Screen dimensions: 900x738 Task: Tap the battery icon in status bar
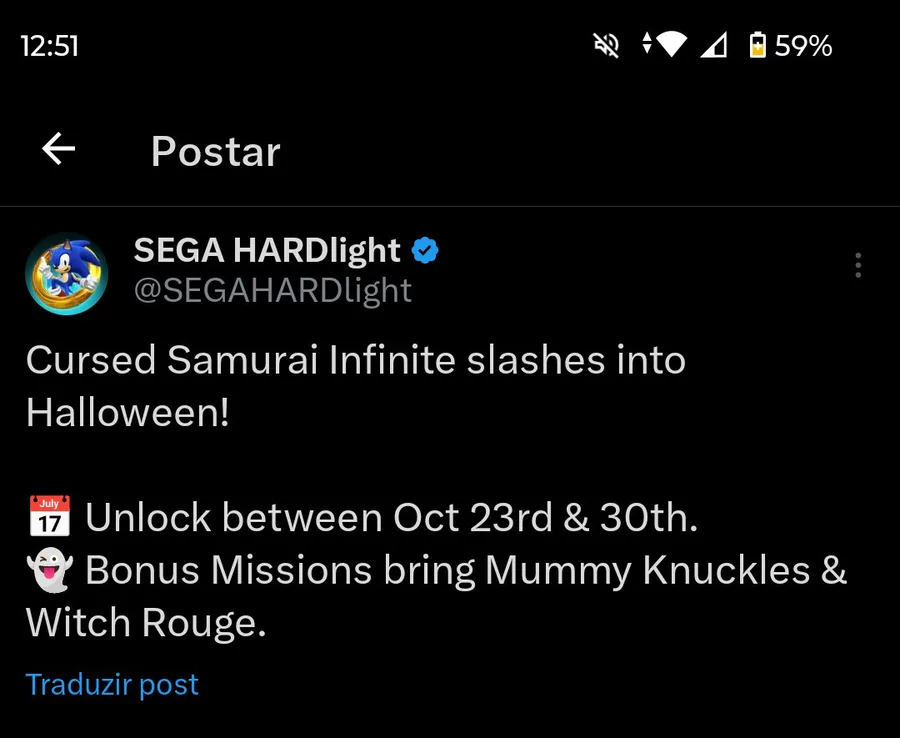(757, 46)
